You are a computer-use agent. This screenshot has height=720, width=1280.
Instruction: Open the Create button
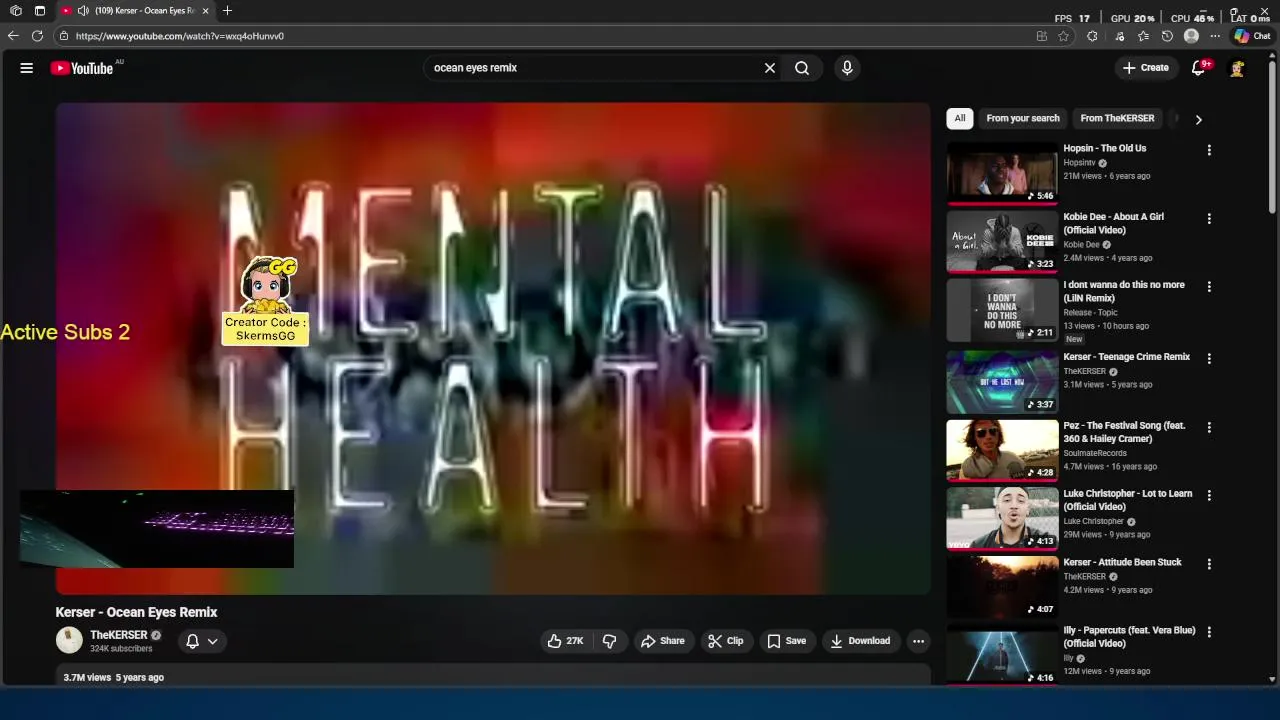[1145, 68]
